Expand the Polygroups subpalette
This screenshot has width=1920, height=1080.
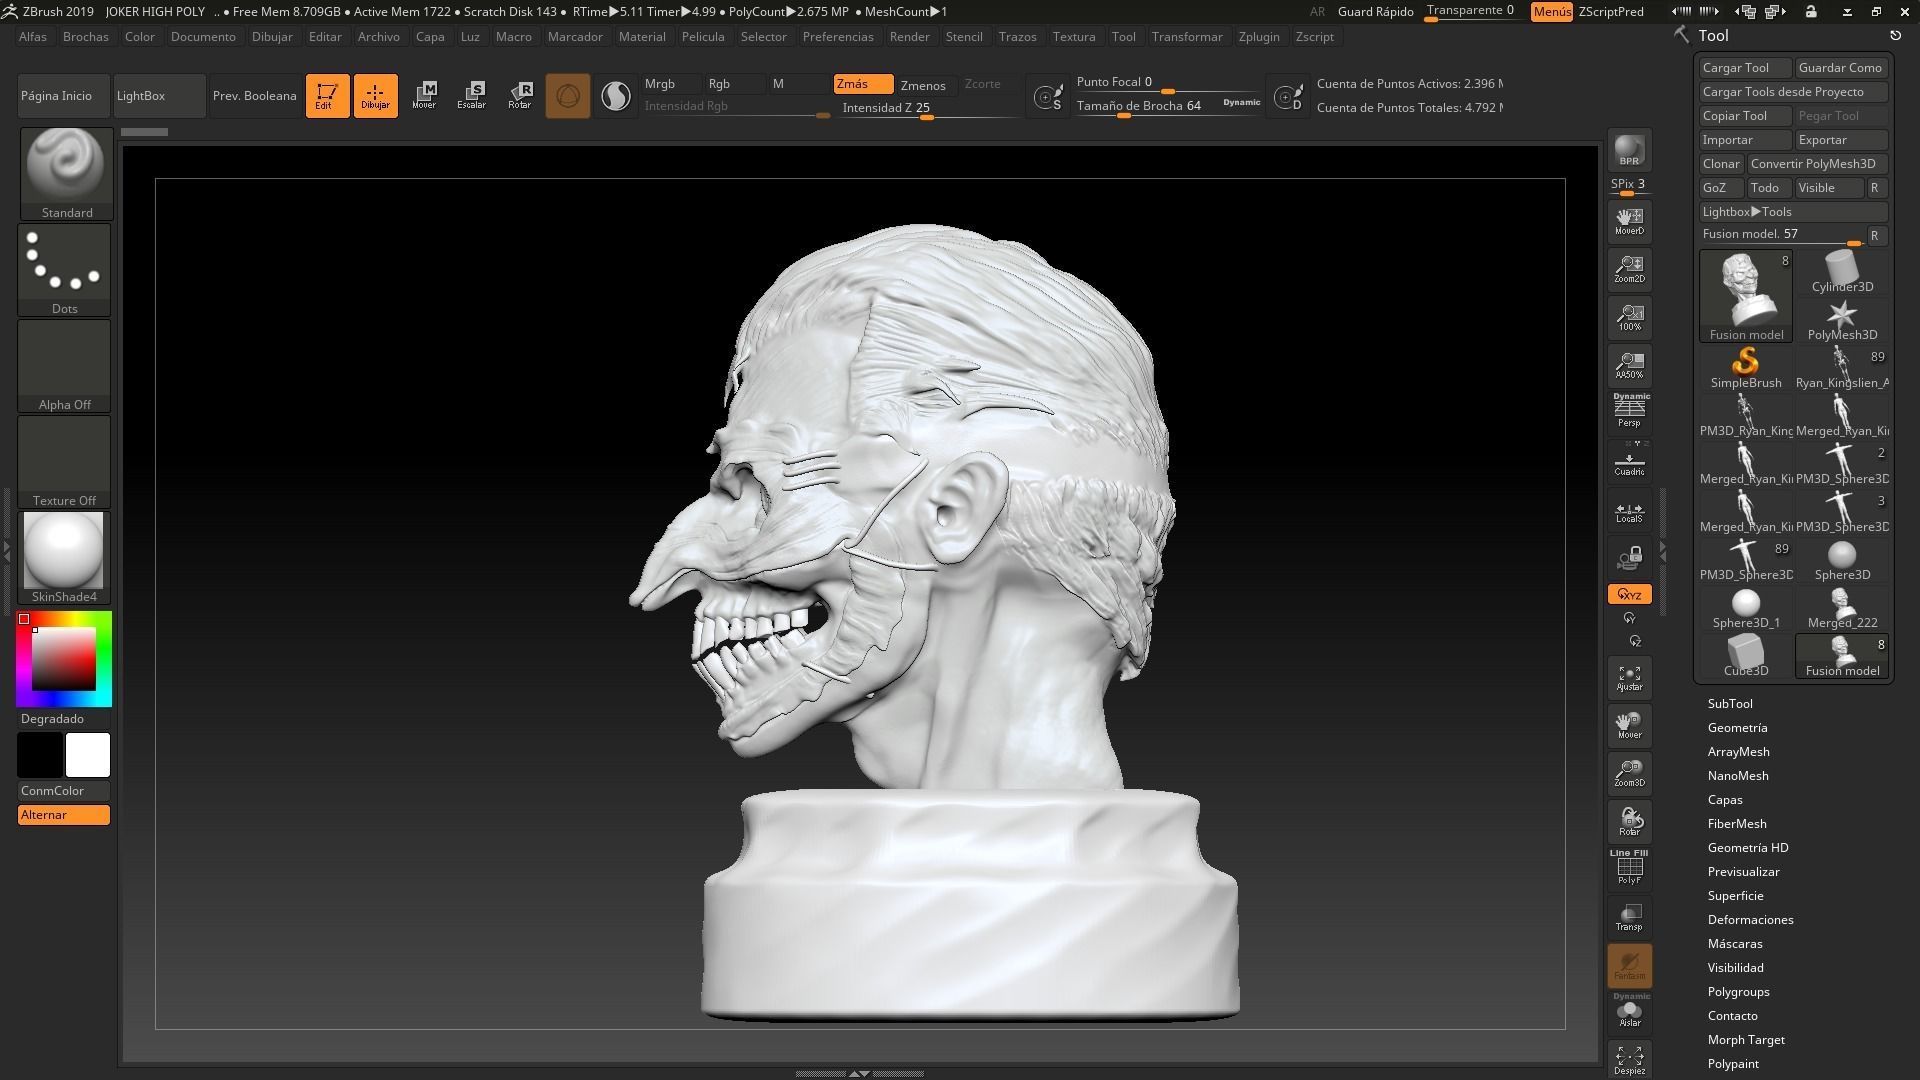(x=1738, y=992)
